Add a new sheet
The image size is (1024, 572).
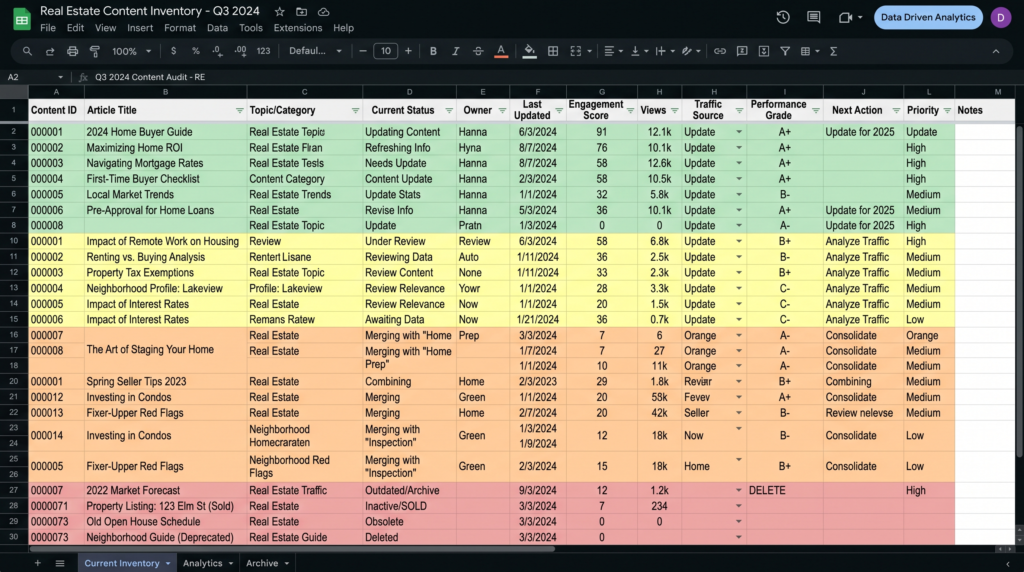click(37, 563)
